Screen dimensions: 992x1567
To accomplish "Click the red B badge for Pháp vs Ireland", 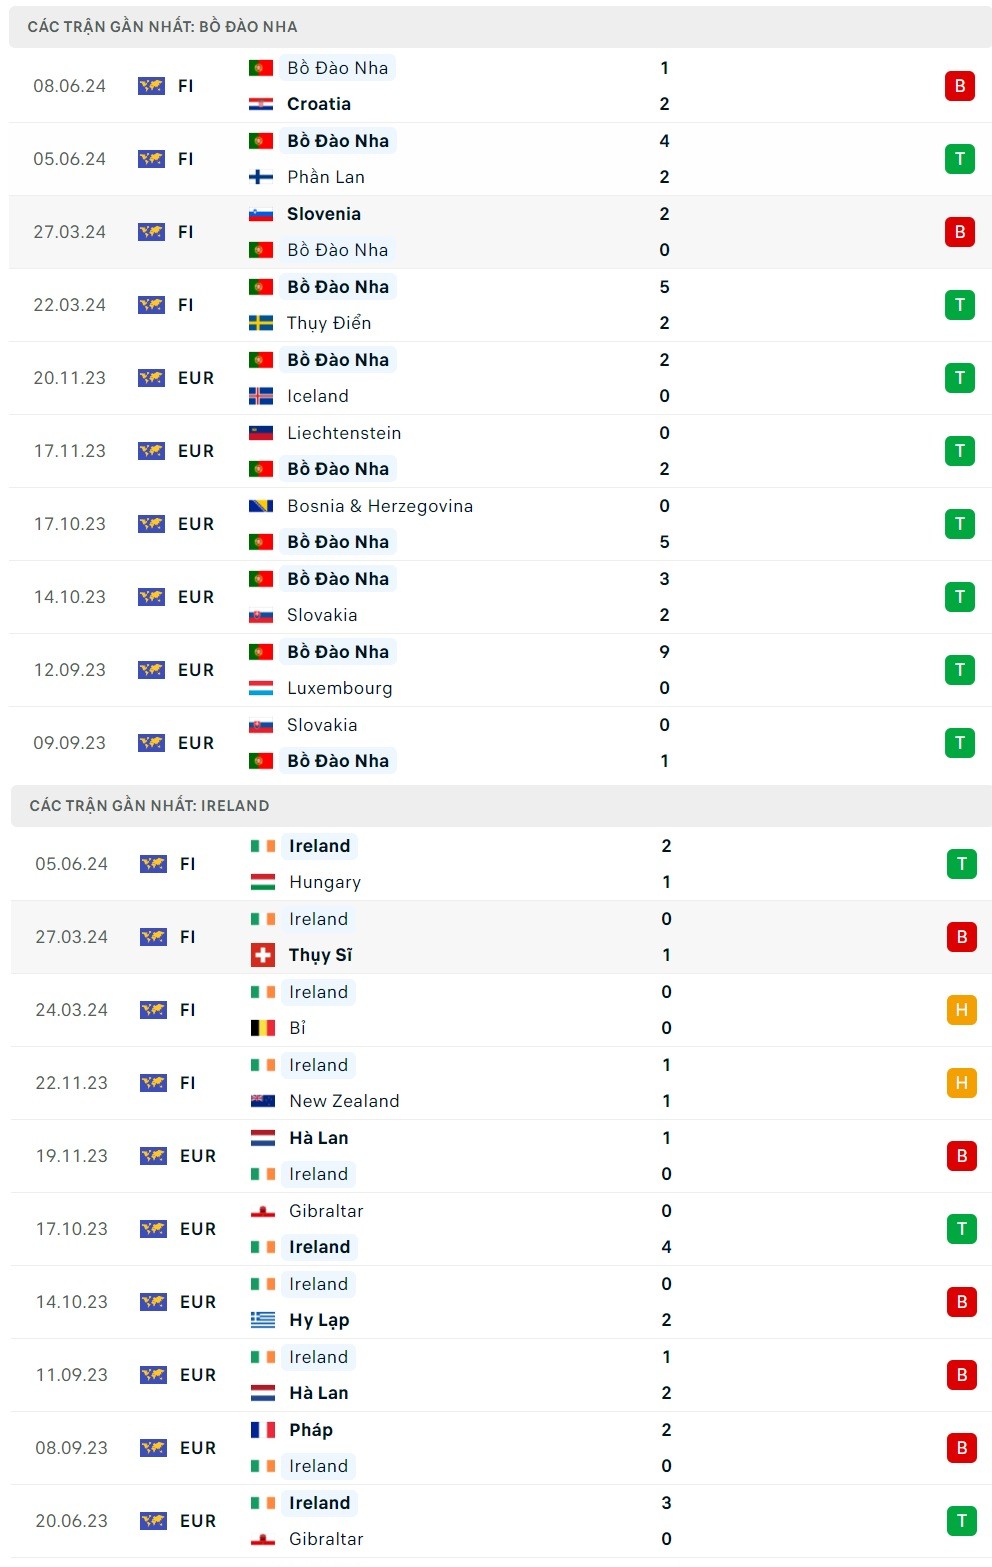I will 961,1448.
